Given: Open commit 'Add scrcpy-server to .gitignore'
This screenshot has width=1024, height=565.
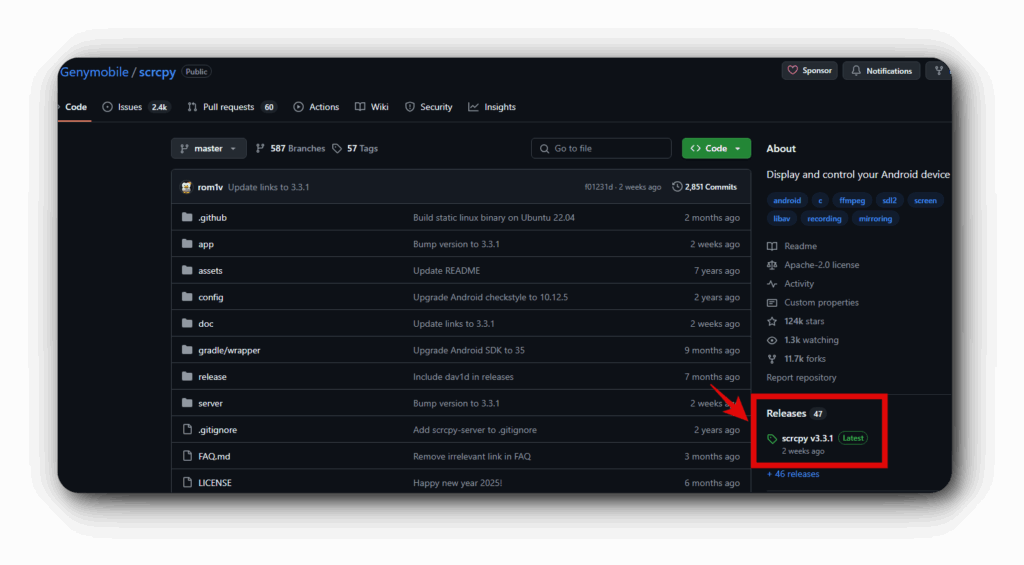Looking at the screenshot, I should coord(475,430).
